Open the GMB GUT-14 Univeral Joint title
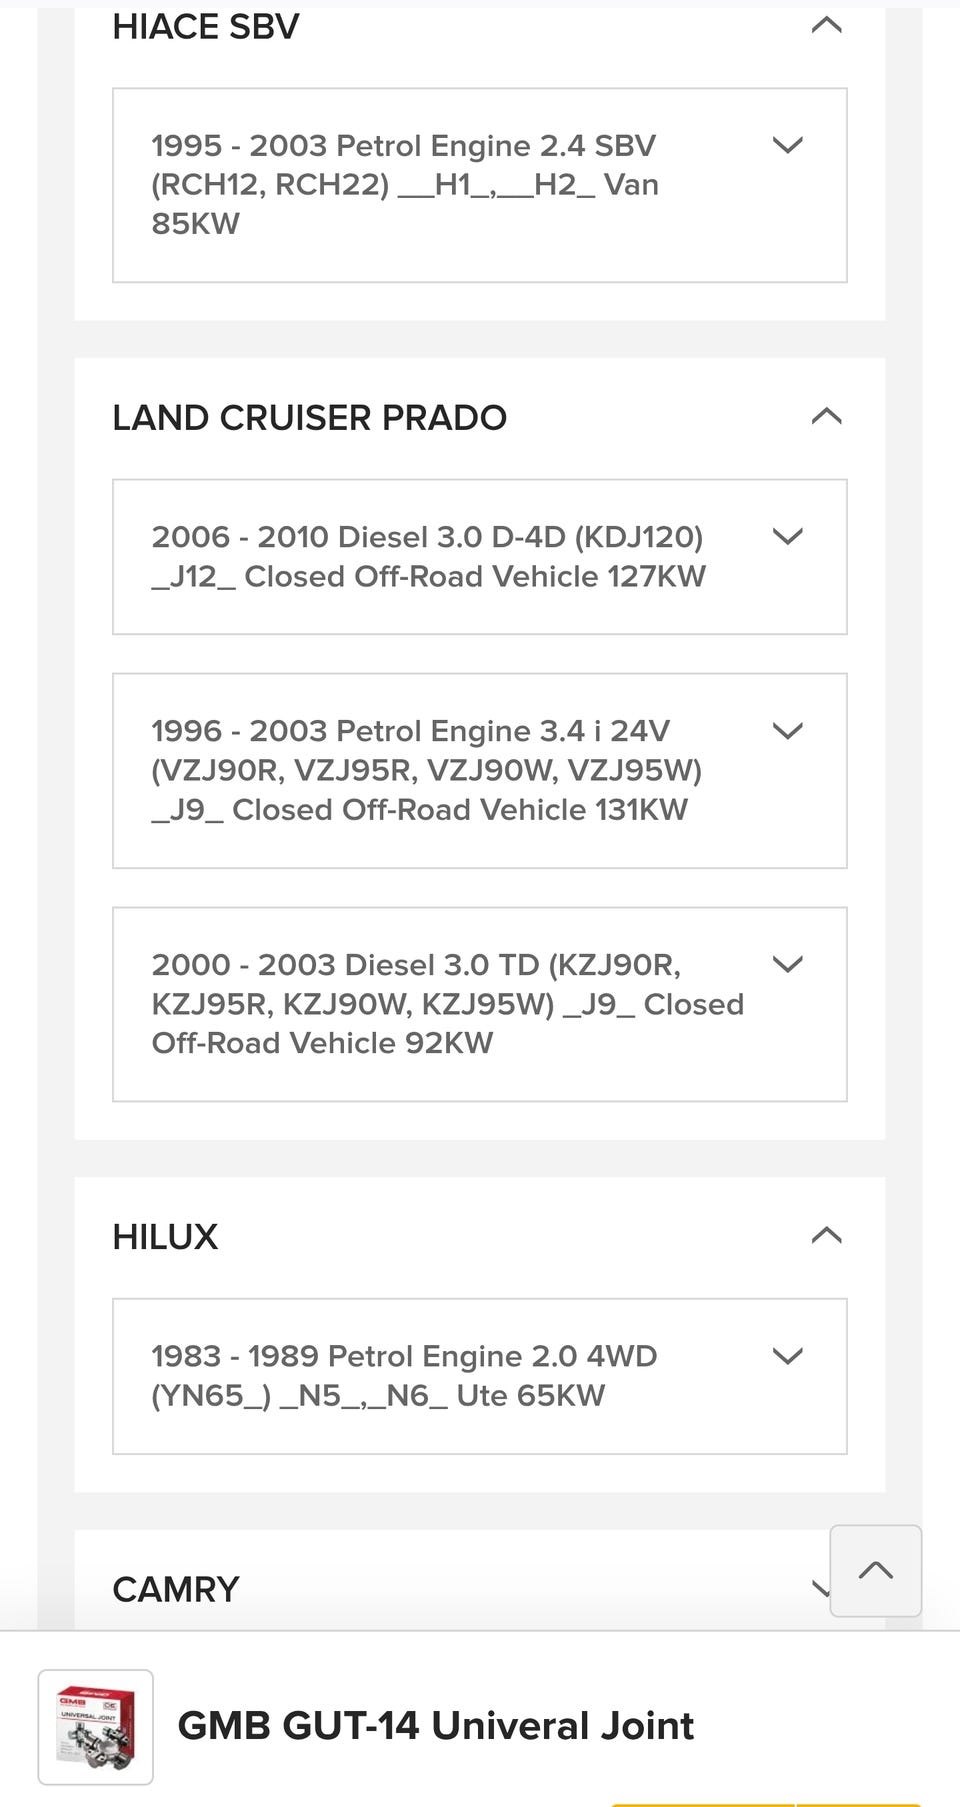960x1807 pixels. (x=435, y=1726)
